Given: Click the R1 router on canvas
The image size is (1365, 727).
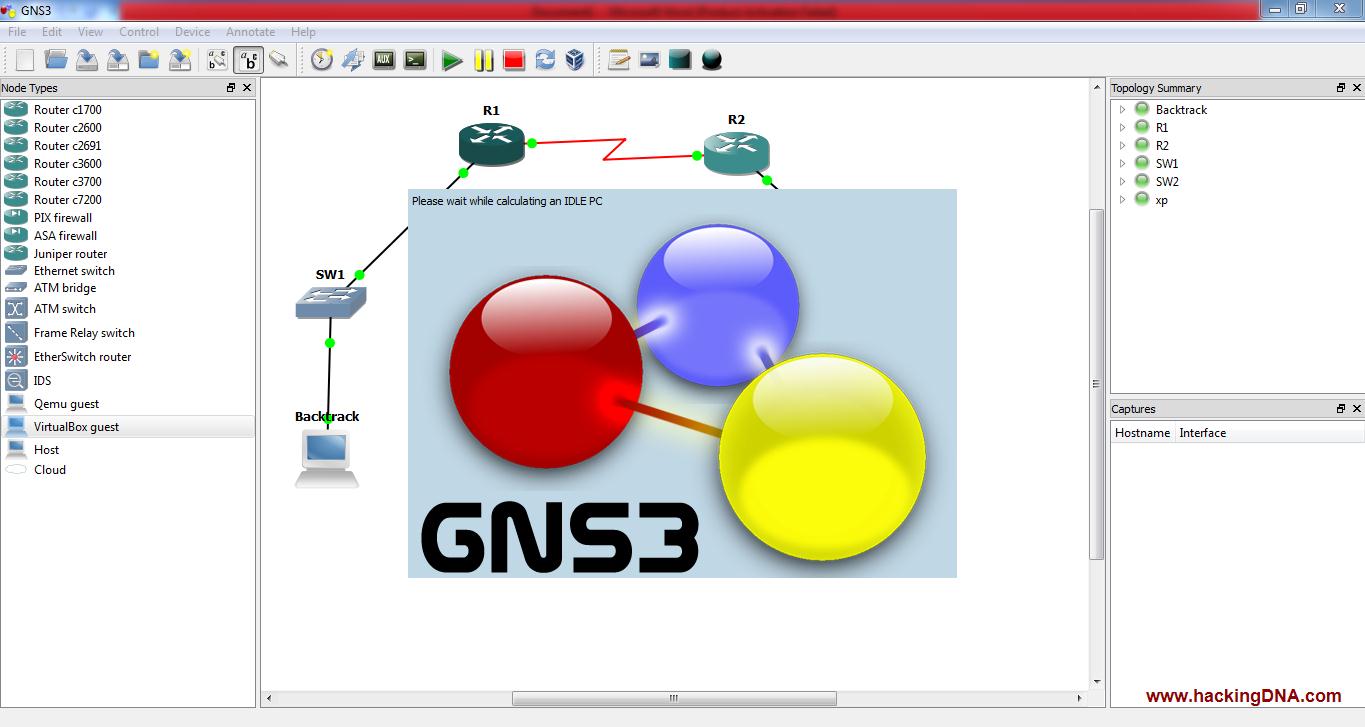Looking at the screenshot, I should pyautogui.click(x=491, y=144).
